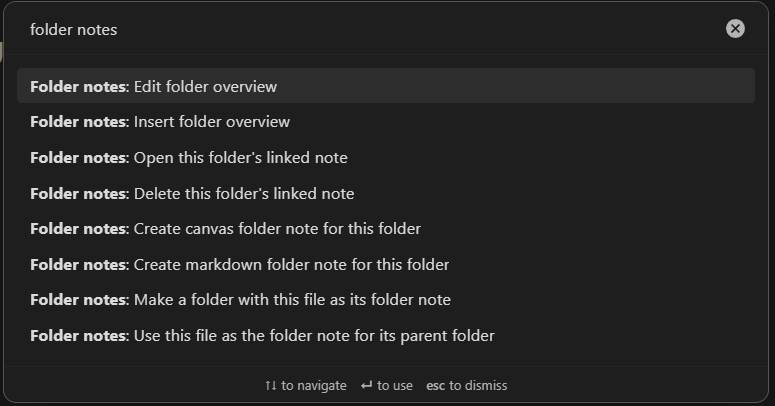Select Delete this folder's linked note
Screen dimensions: 775x406
point(386,193)
